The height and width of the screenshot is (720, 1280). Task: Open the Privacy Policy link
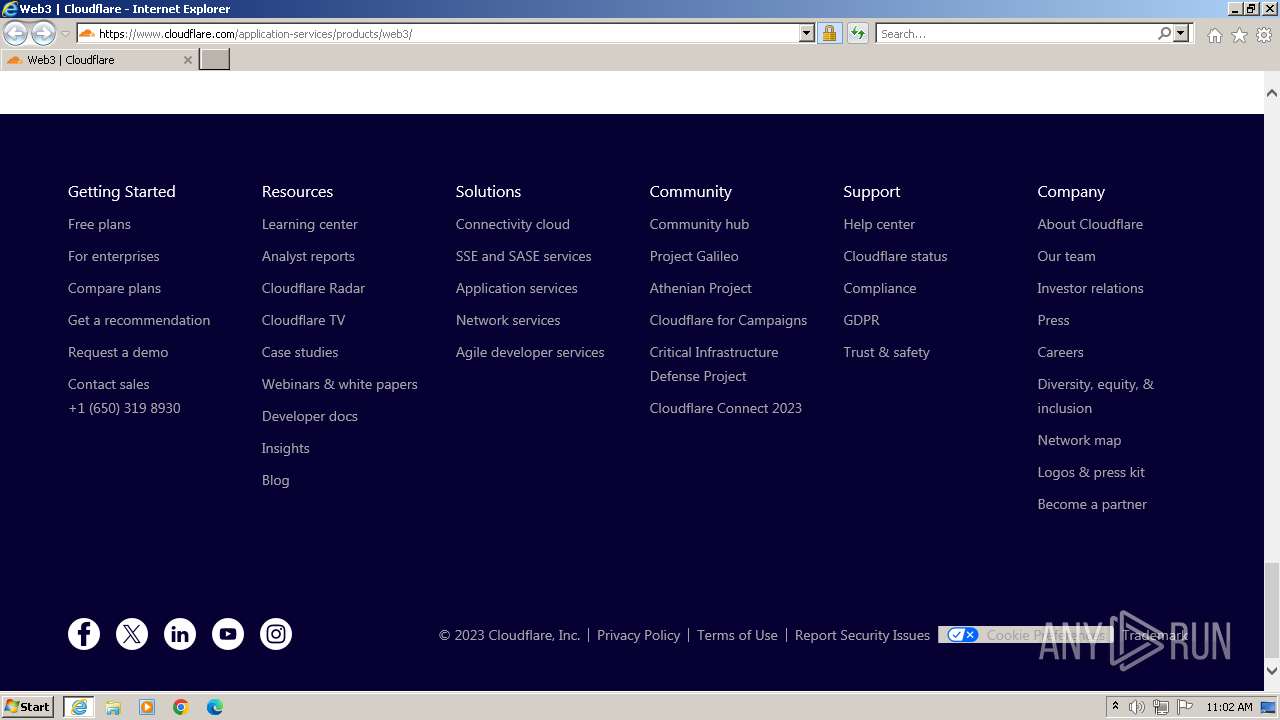point(638,635)
